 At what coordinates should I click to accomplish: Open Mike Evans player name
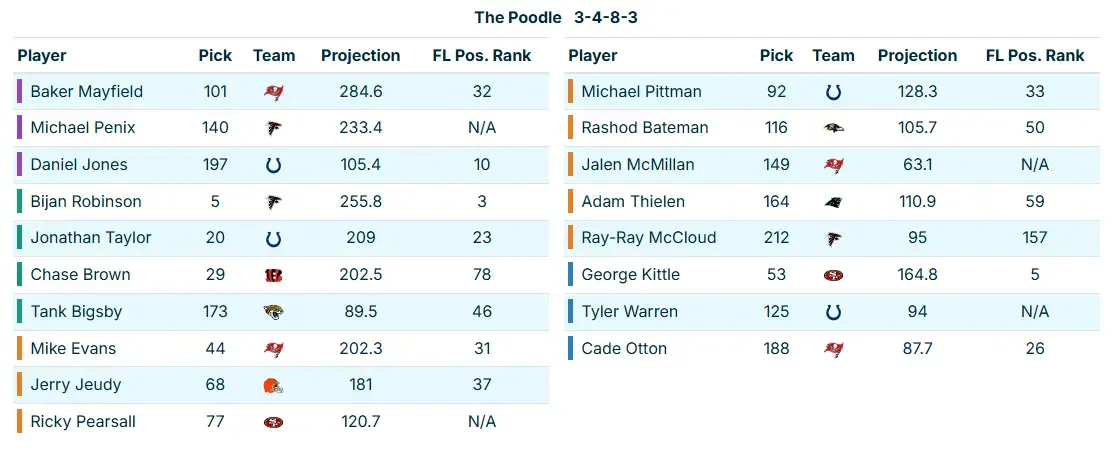[73, 349]
